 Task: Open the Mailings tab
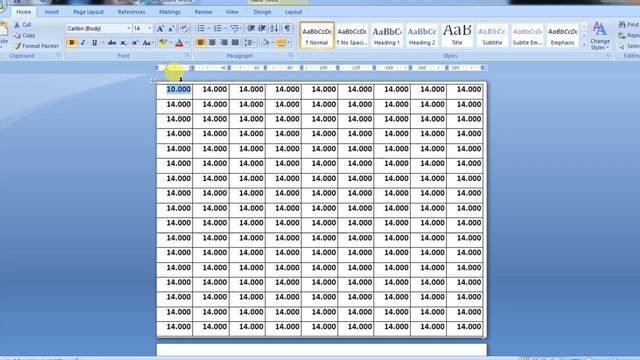170,12
